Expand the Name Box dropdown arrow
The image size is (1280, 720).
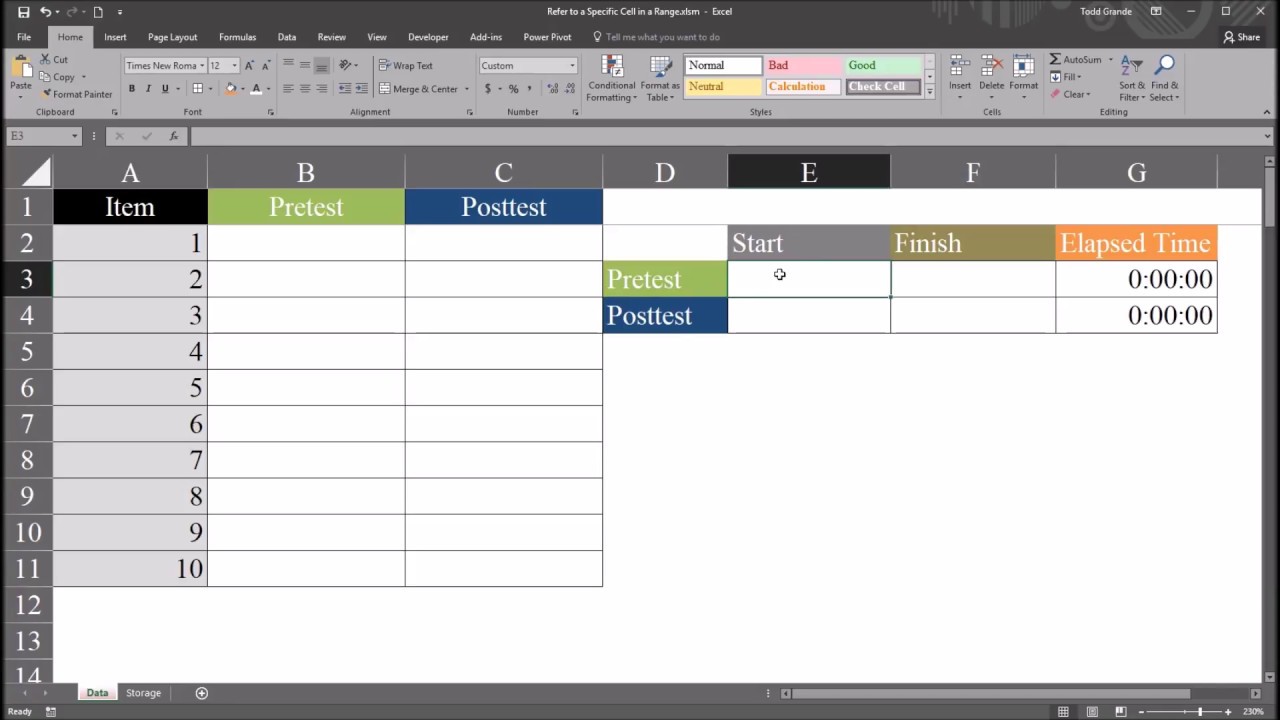point(74,136)
